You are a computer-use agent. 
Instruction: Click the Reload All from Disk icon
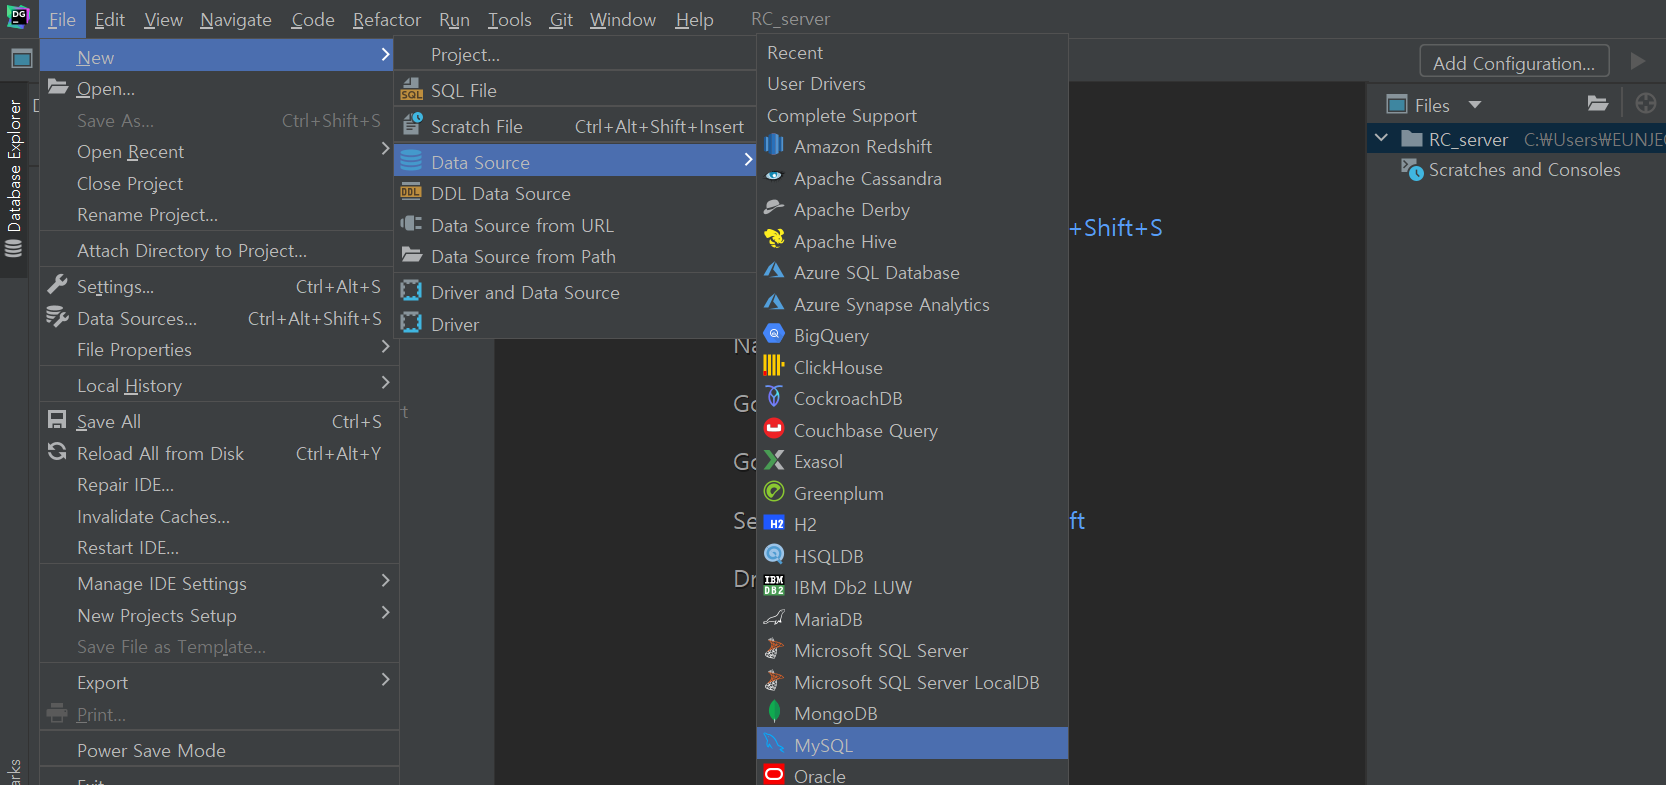click(x=57, y=452)
